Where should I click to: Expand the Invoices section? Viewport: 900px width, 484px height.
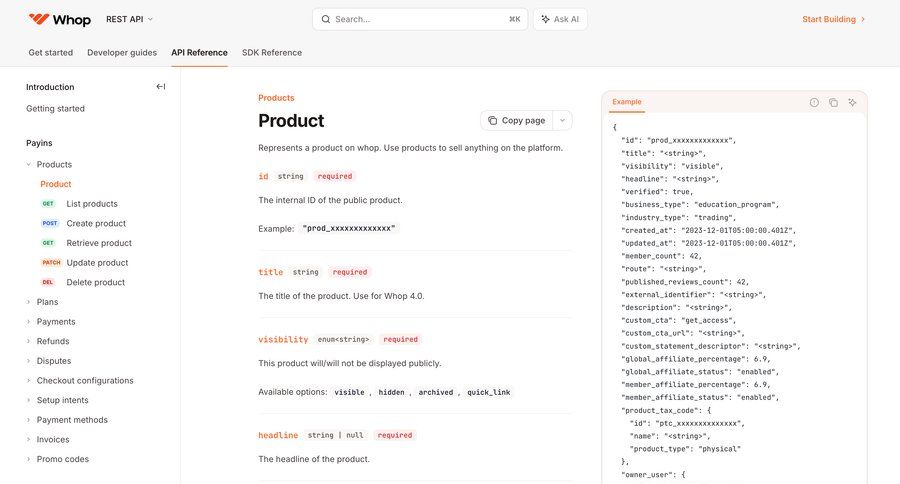(28, 439)
